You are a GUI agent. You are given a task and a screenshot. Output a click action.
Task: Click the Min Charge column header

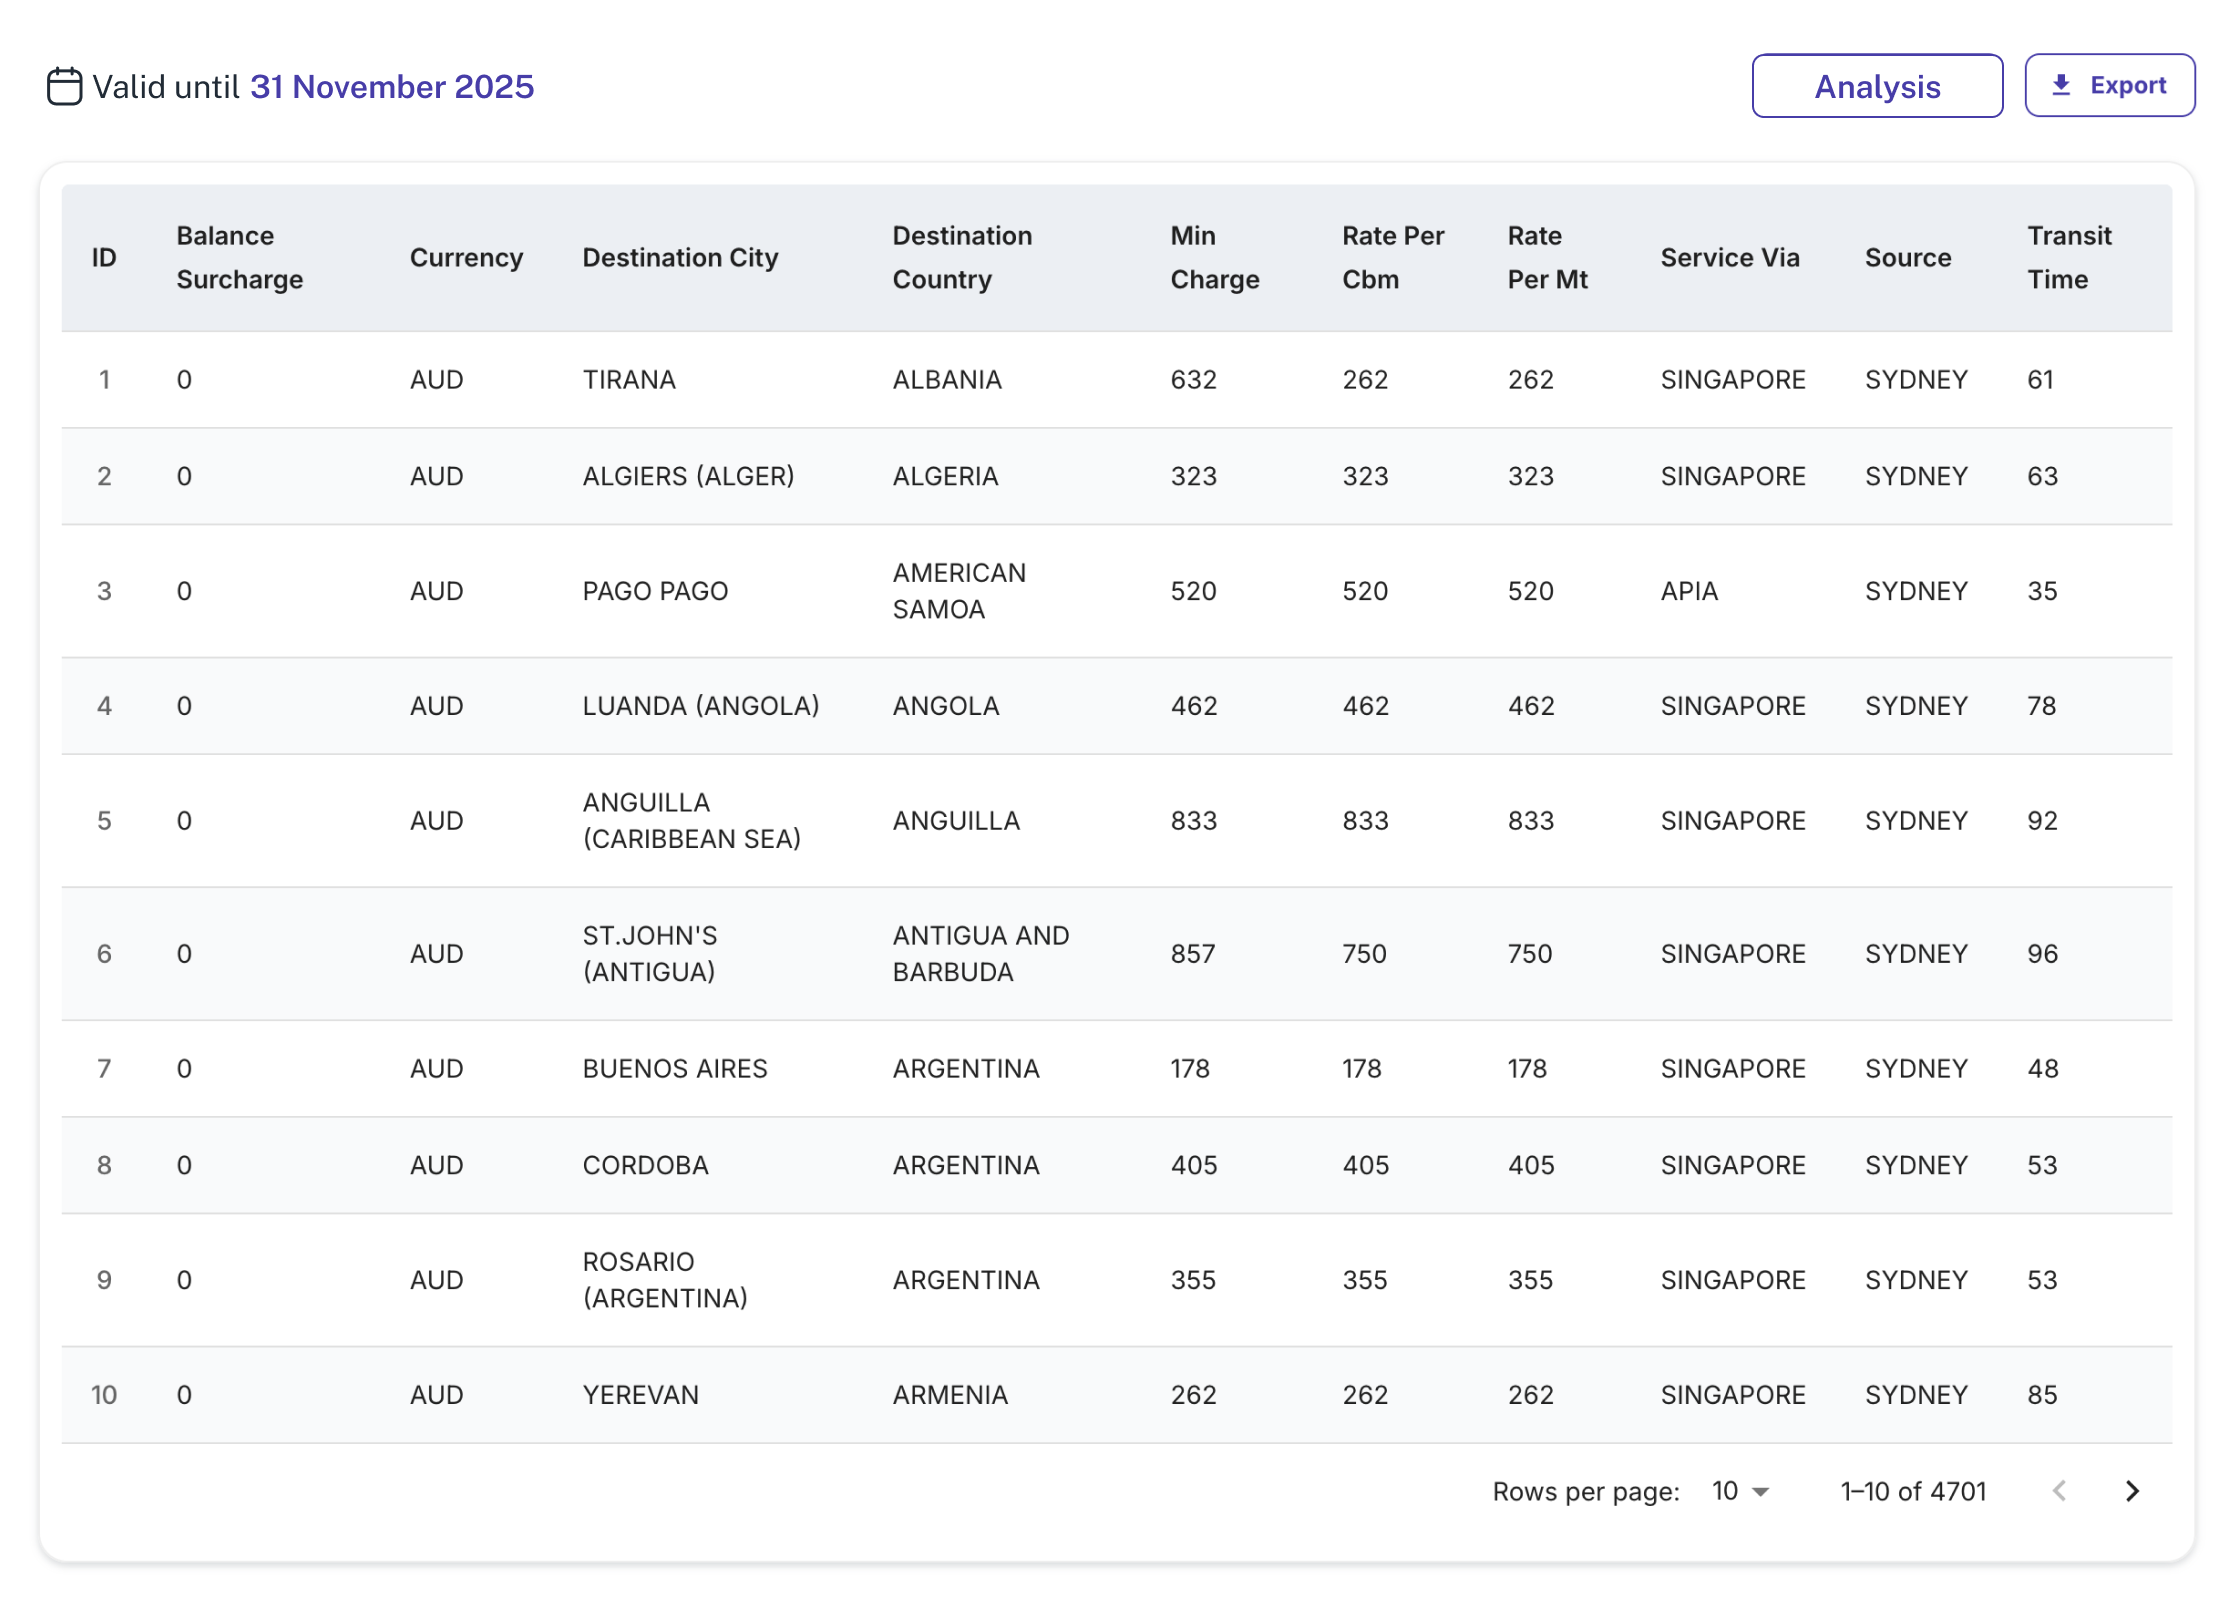point(1213,258)
